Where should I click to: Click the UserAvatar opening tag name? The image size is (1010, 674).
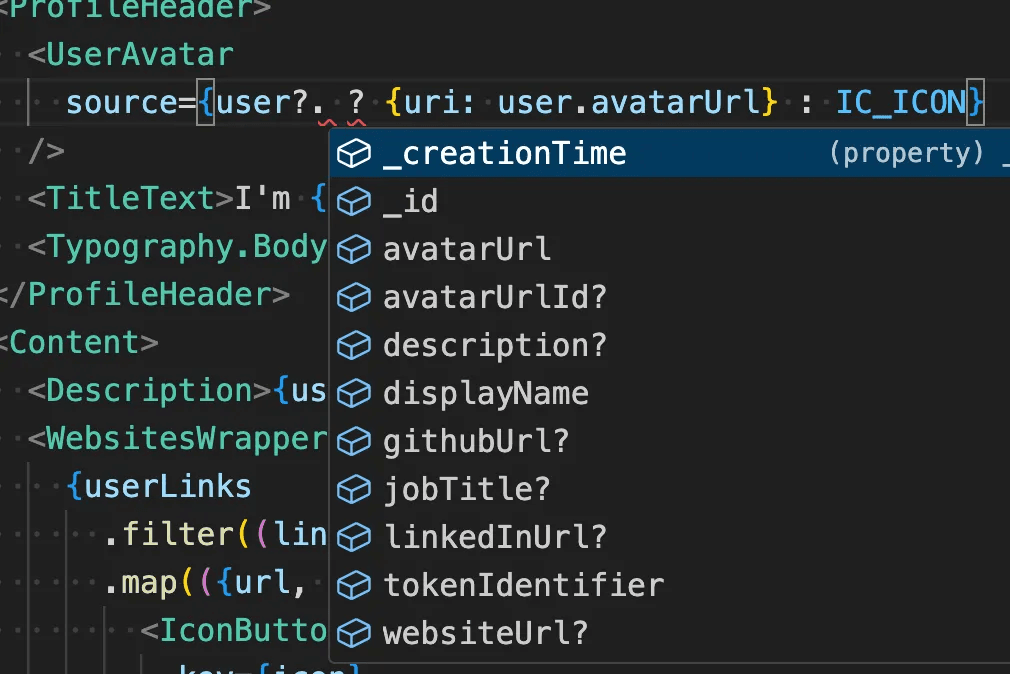tap(139, 54)
